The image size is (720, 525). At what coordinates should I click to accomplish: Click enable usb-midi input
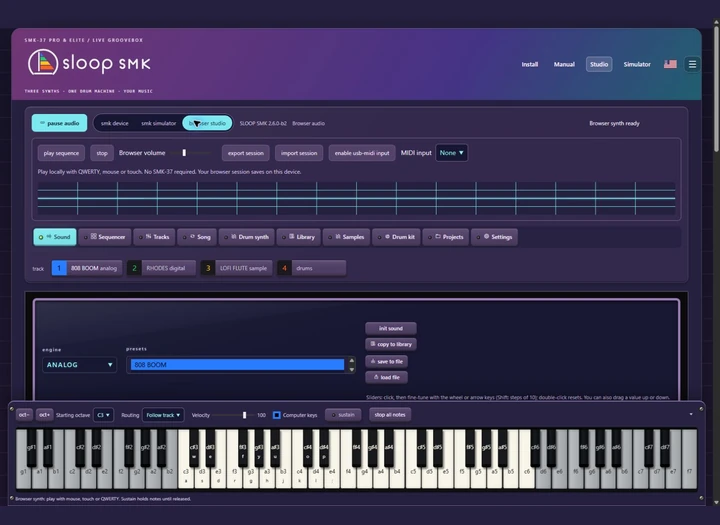(362, 153)
